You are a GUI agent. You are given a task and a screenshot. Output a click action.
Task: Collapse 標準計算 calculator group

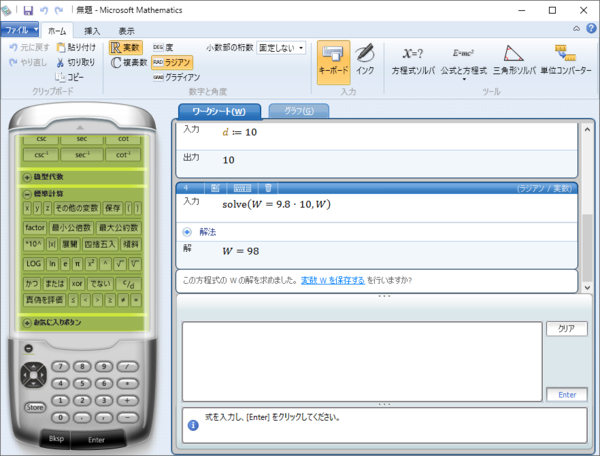26,194
